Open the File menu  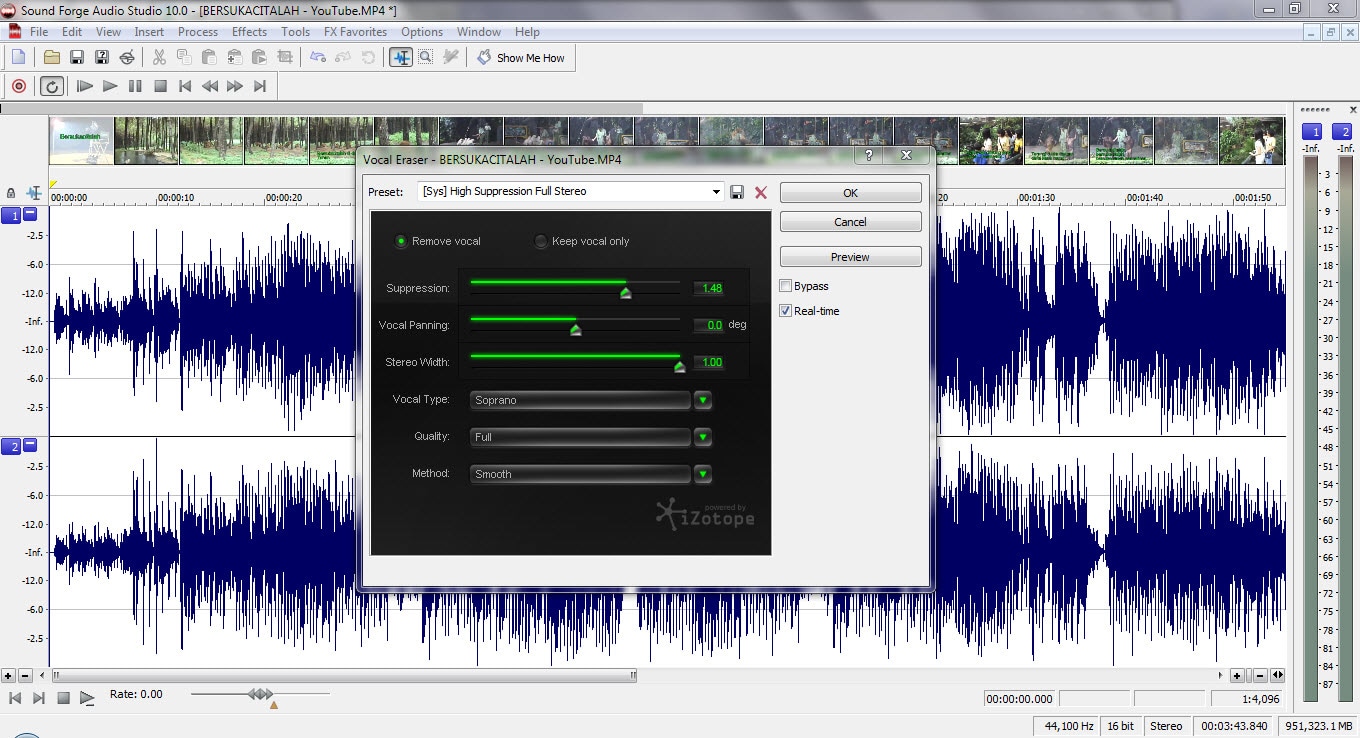coord(39,32)
